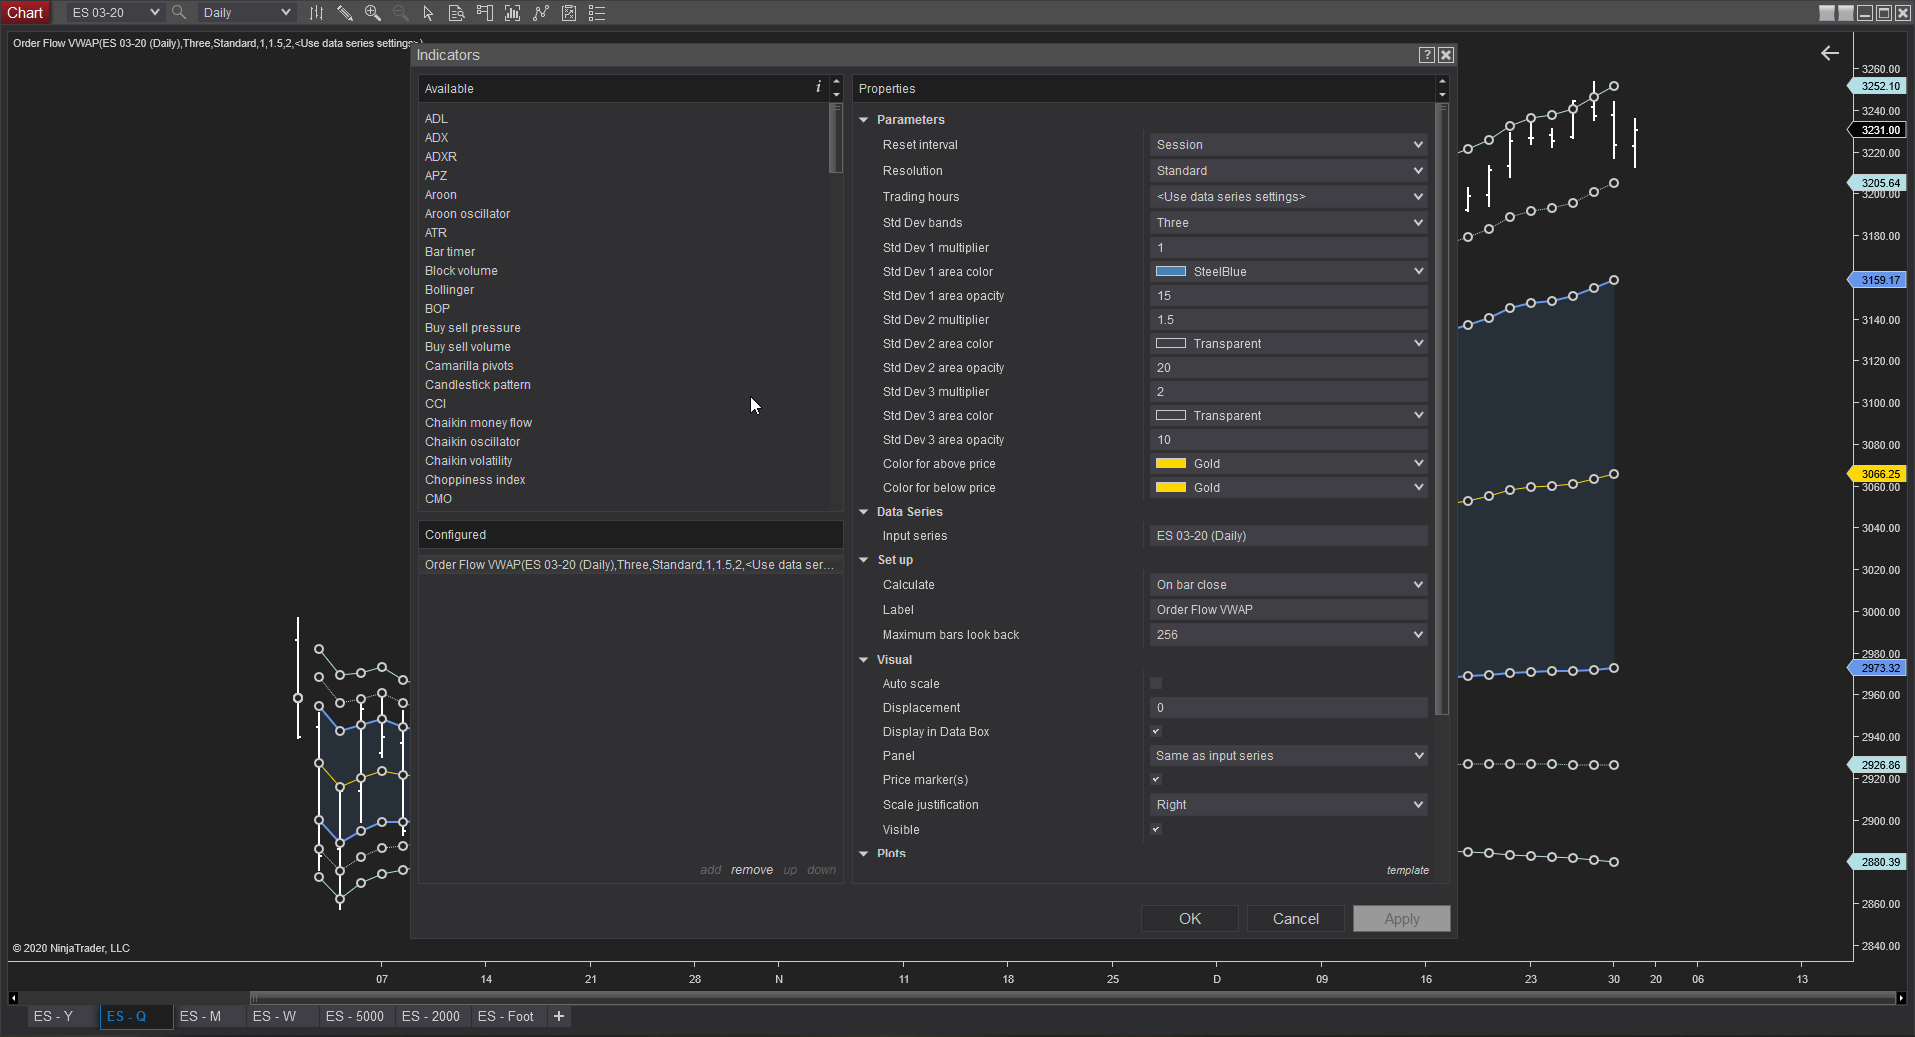Collapse the Data Series section
Viewport: 1915px width, 1037px height.
point(864,512)
